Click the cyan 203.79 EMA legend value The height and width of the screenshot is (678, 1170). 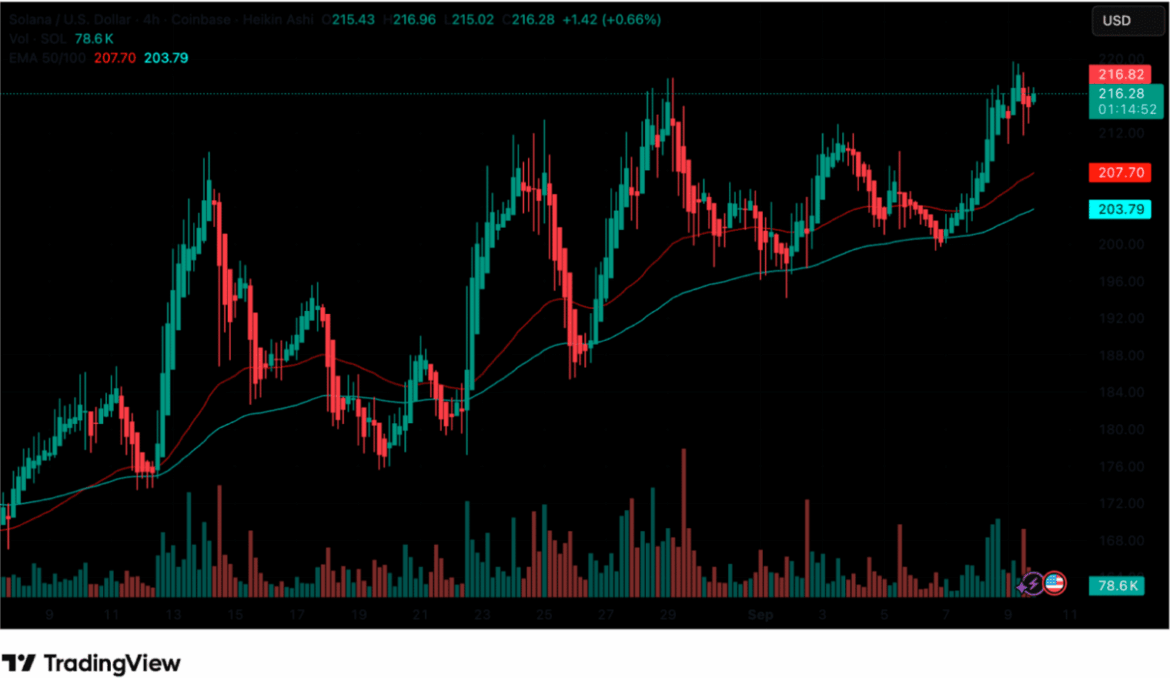(x=166, y=58)
